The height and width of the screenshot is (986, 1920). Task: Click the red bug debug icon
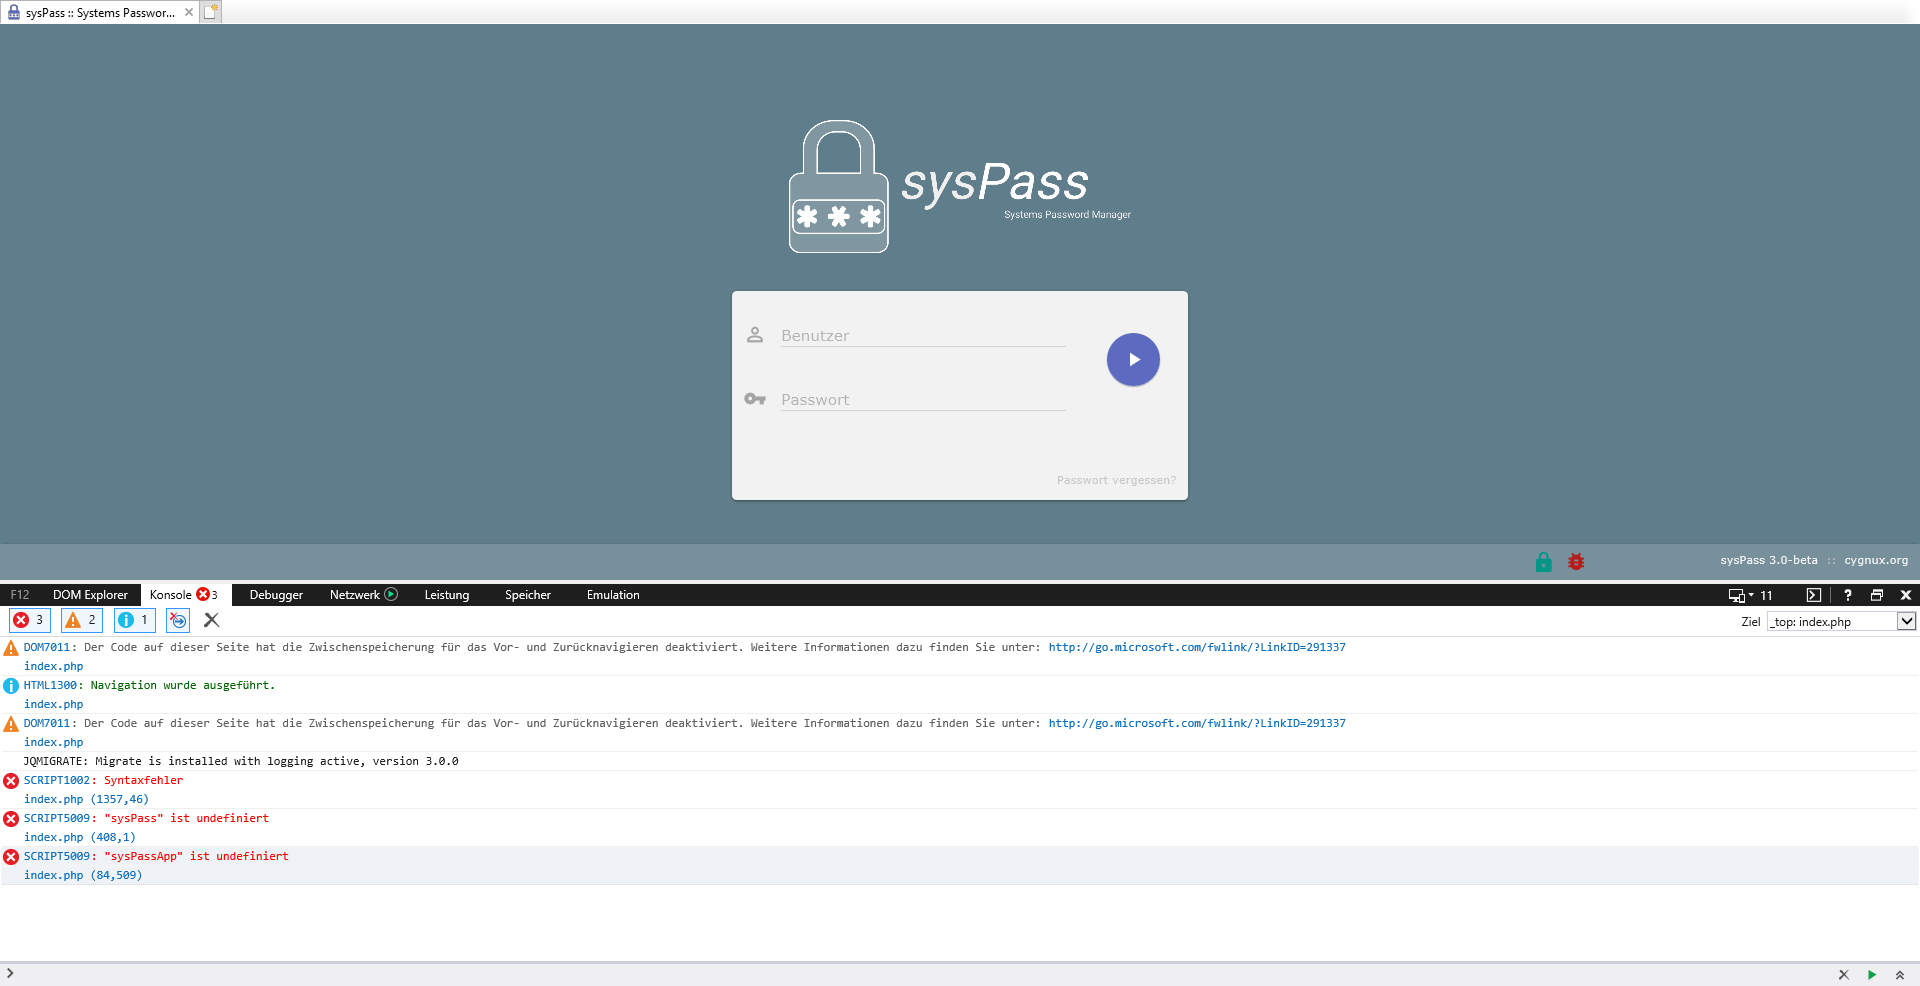(1576, 562)
